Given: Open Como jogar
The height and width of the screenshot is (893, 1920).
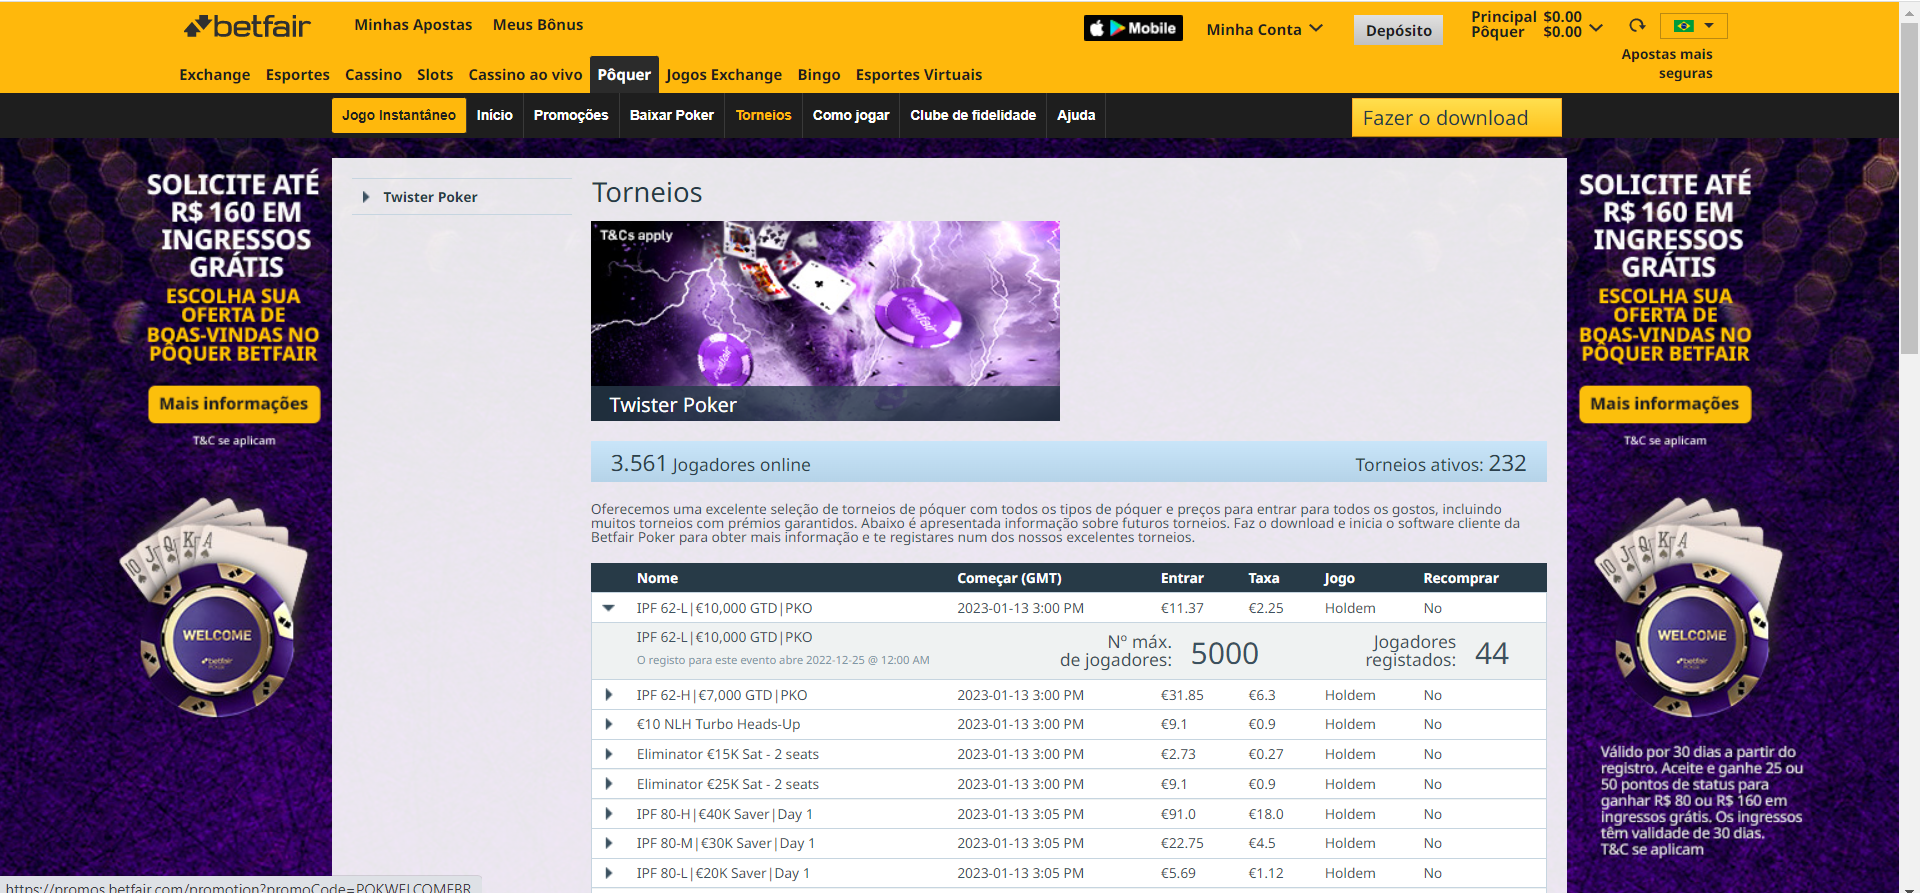Looking at the screenshot, I should (851, 115).
